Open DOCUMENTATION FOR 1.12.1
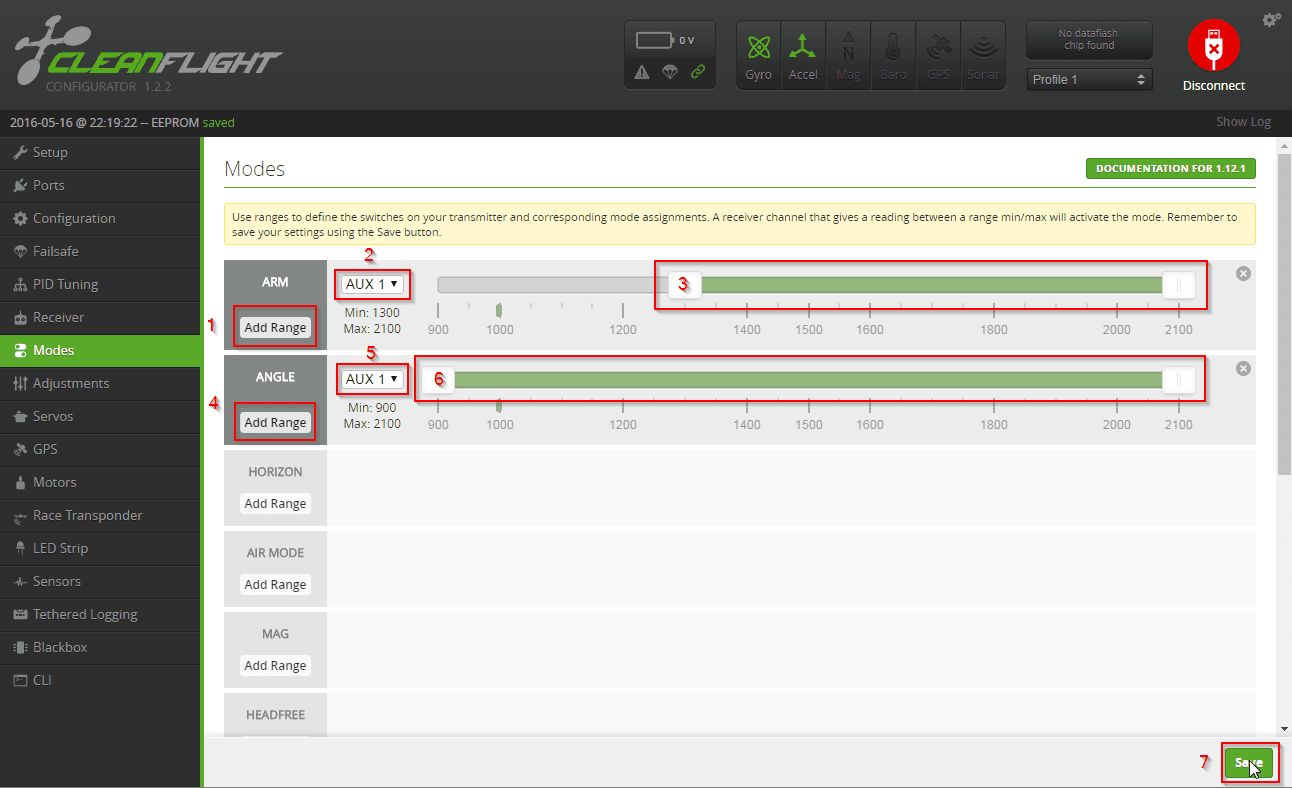 (1170, 168)
